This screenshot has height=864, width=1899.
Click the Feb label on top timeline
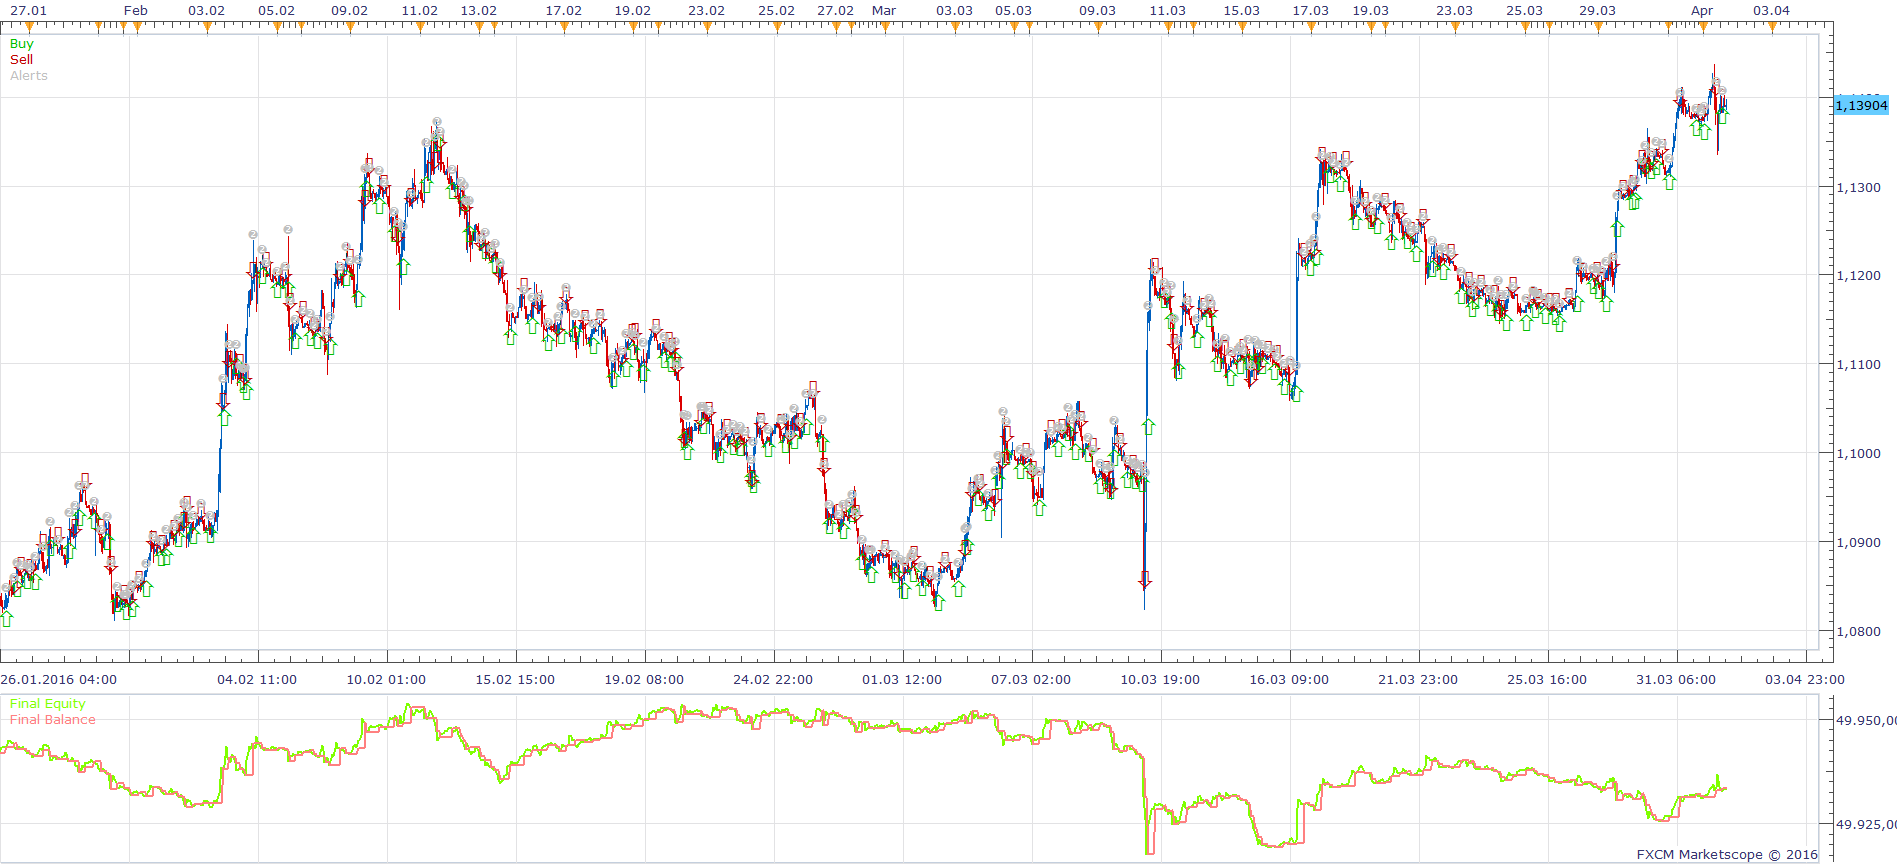click(x=136, y=11)
